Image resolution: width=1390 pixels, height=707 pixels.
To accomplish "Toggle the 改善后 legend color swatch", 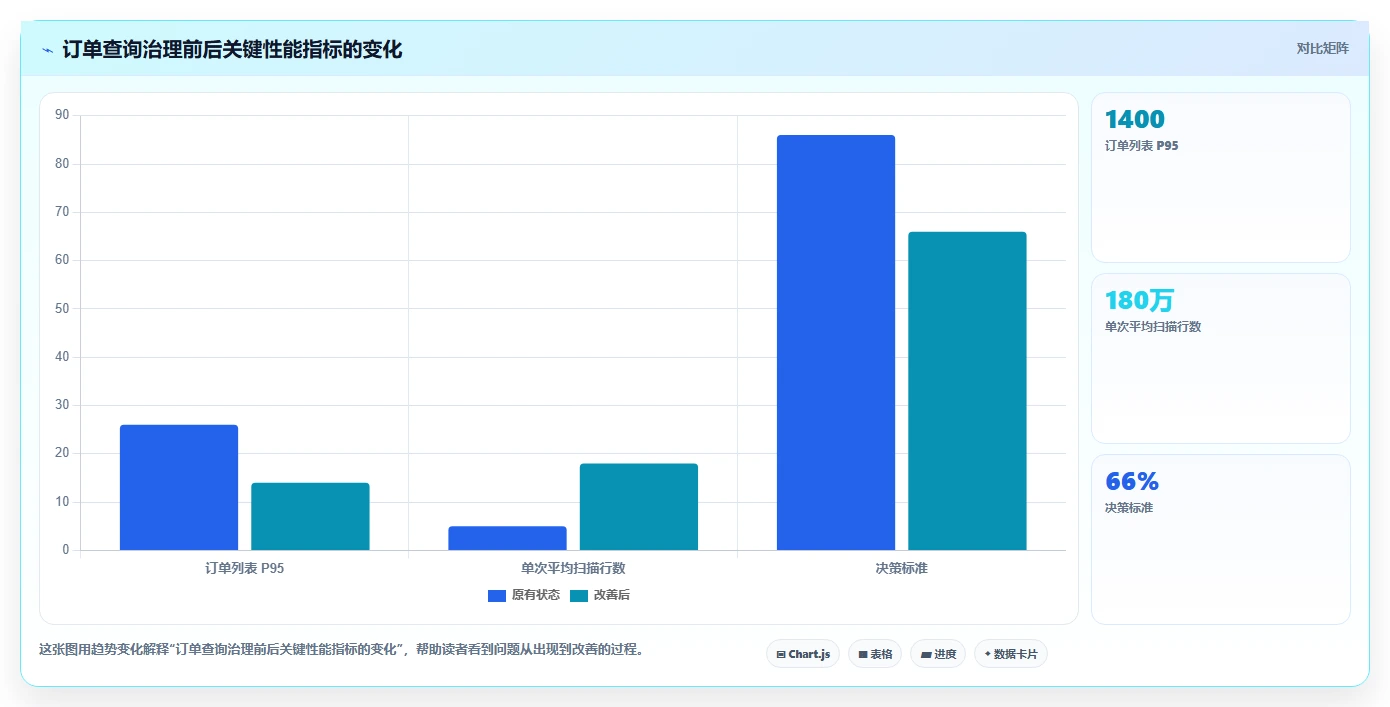I will (x=579, y=595).
